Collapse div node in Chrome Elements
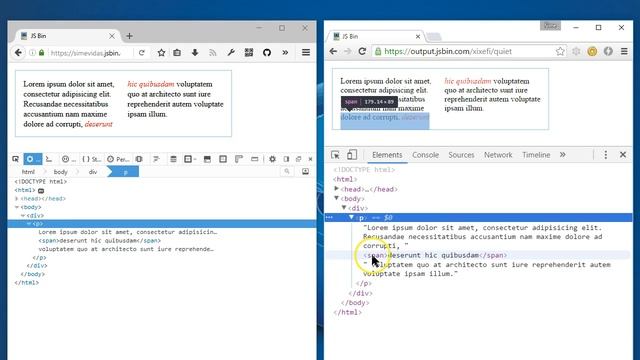Viewport: 640px width, 360px height. click(344, 208)
